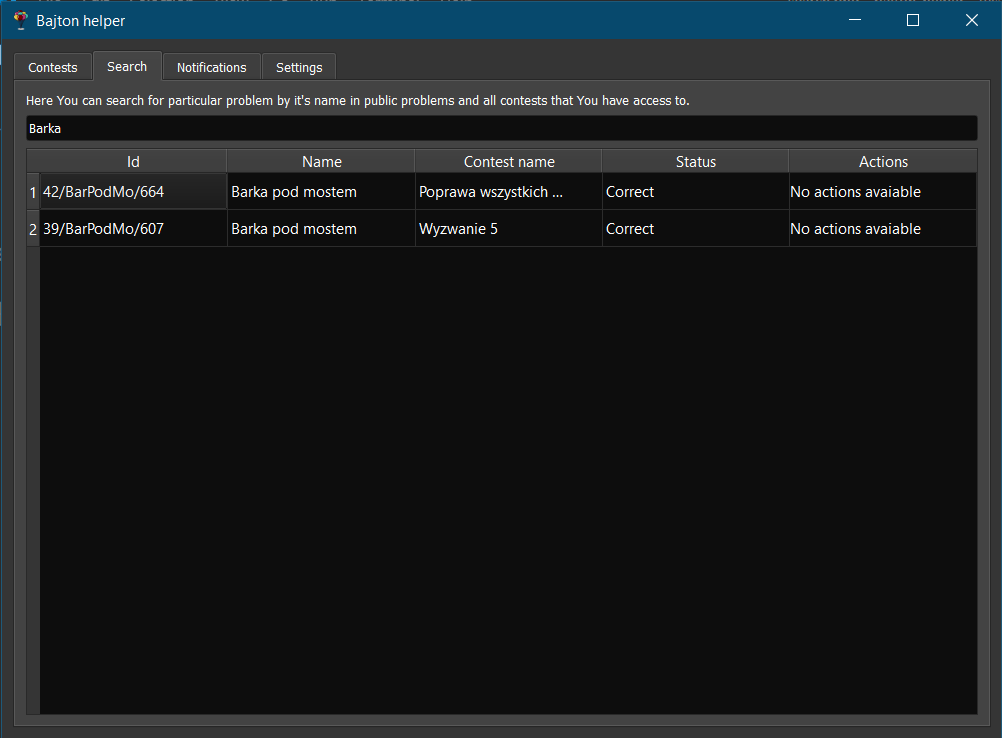Sort by the Name column header

321,162
